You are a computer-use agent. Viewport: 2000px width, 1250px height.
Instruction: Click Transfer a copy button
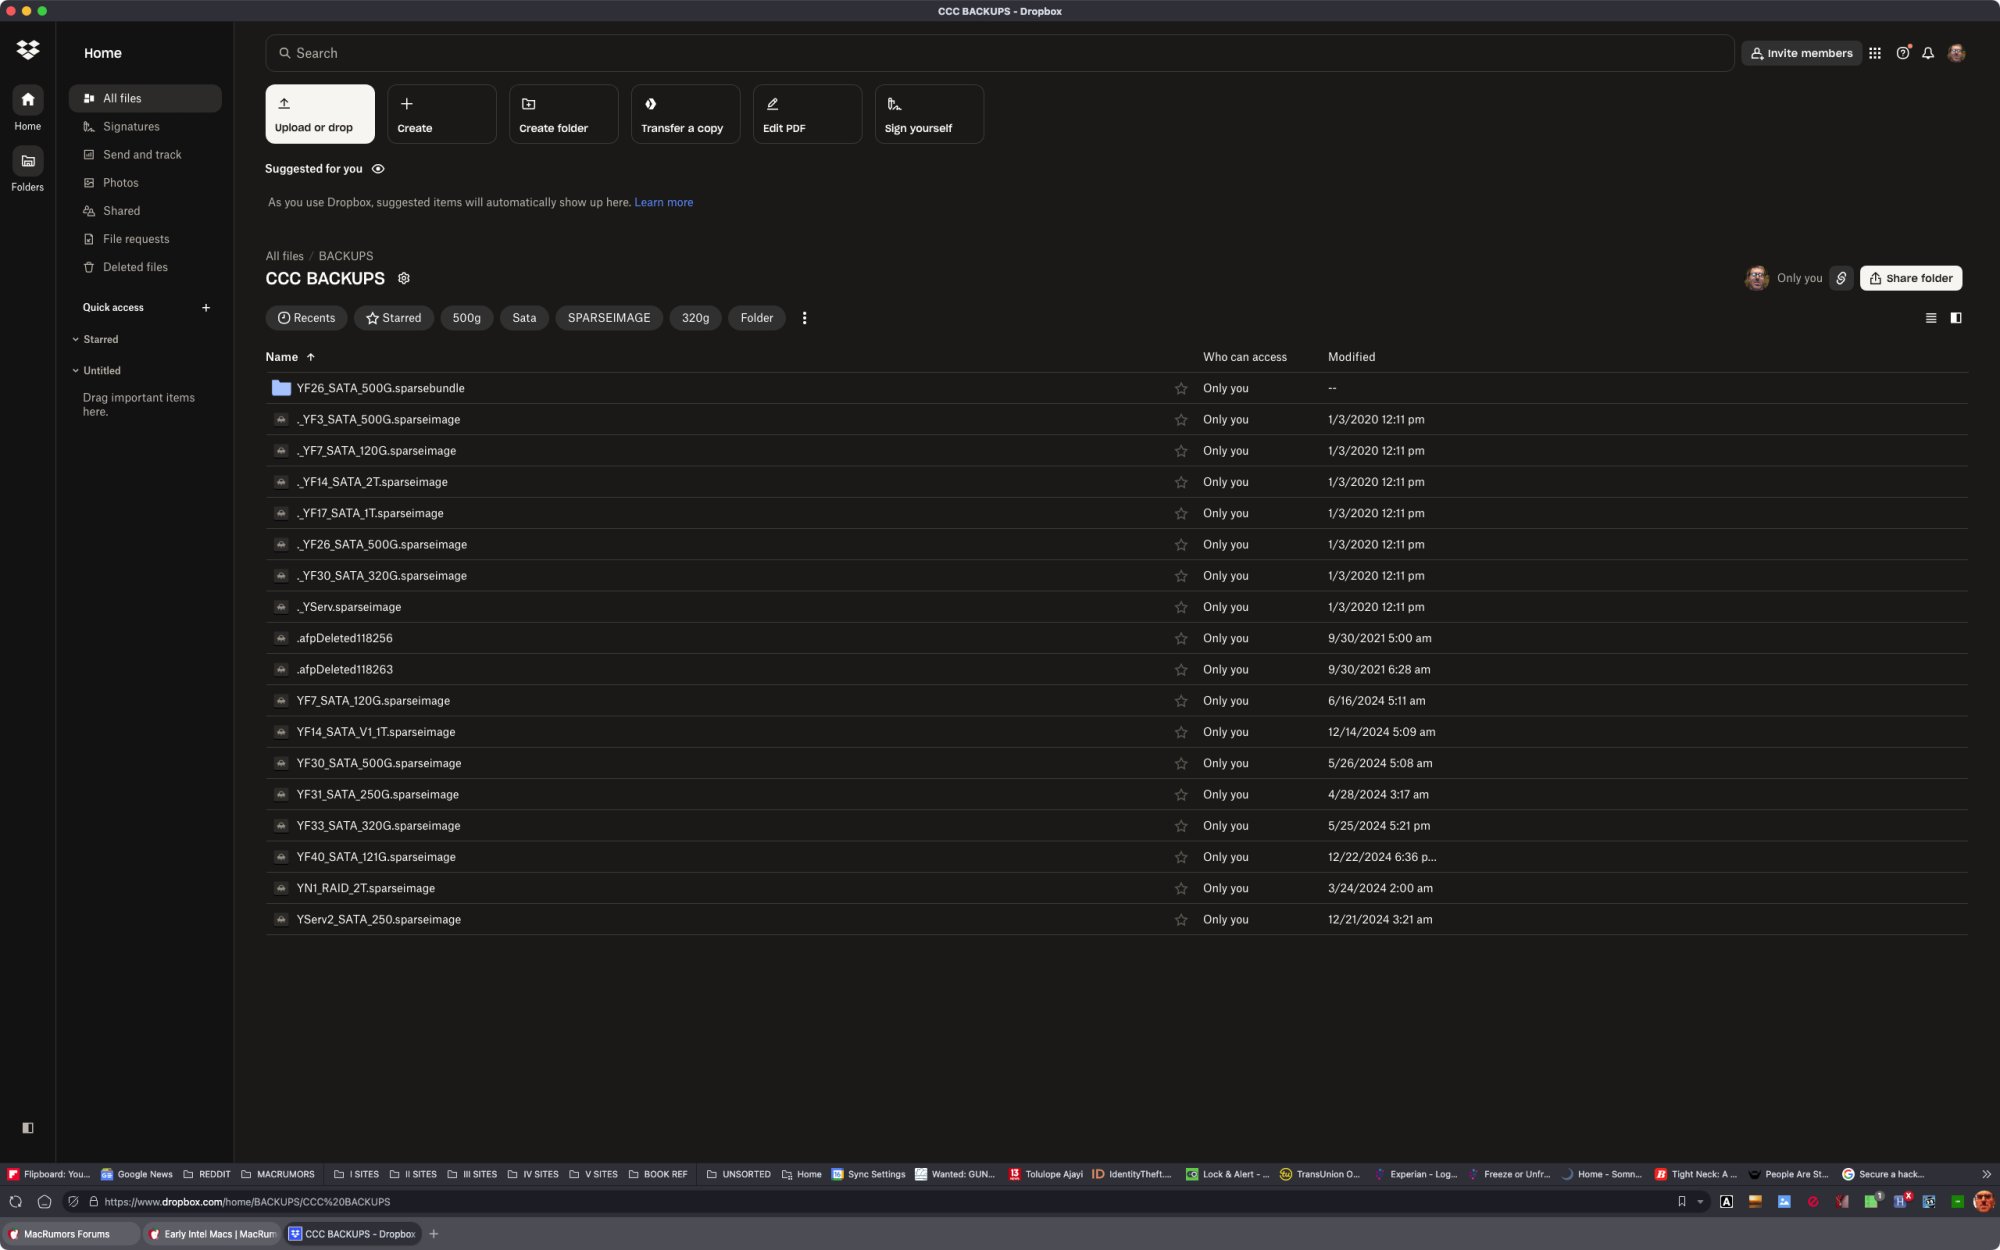[x=685, y=114]
